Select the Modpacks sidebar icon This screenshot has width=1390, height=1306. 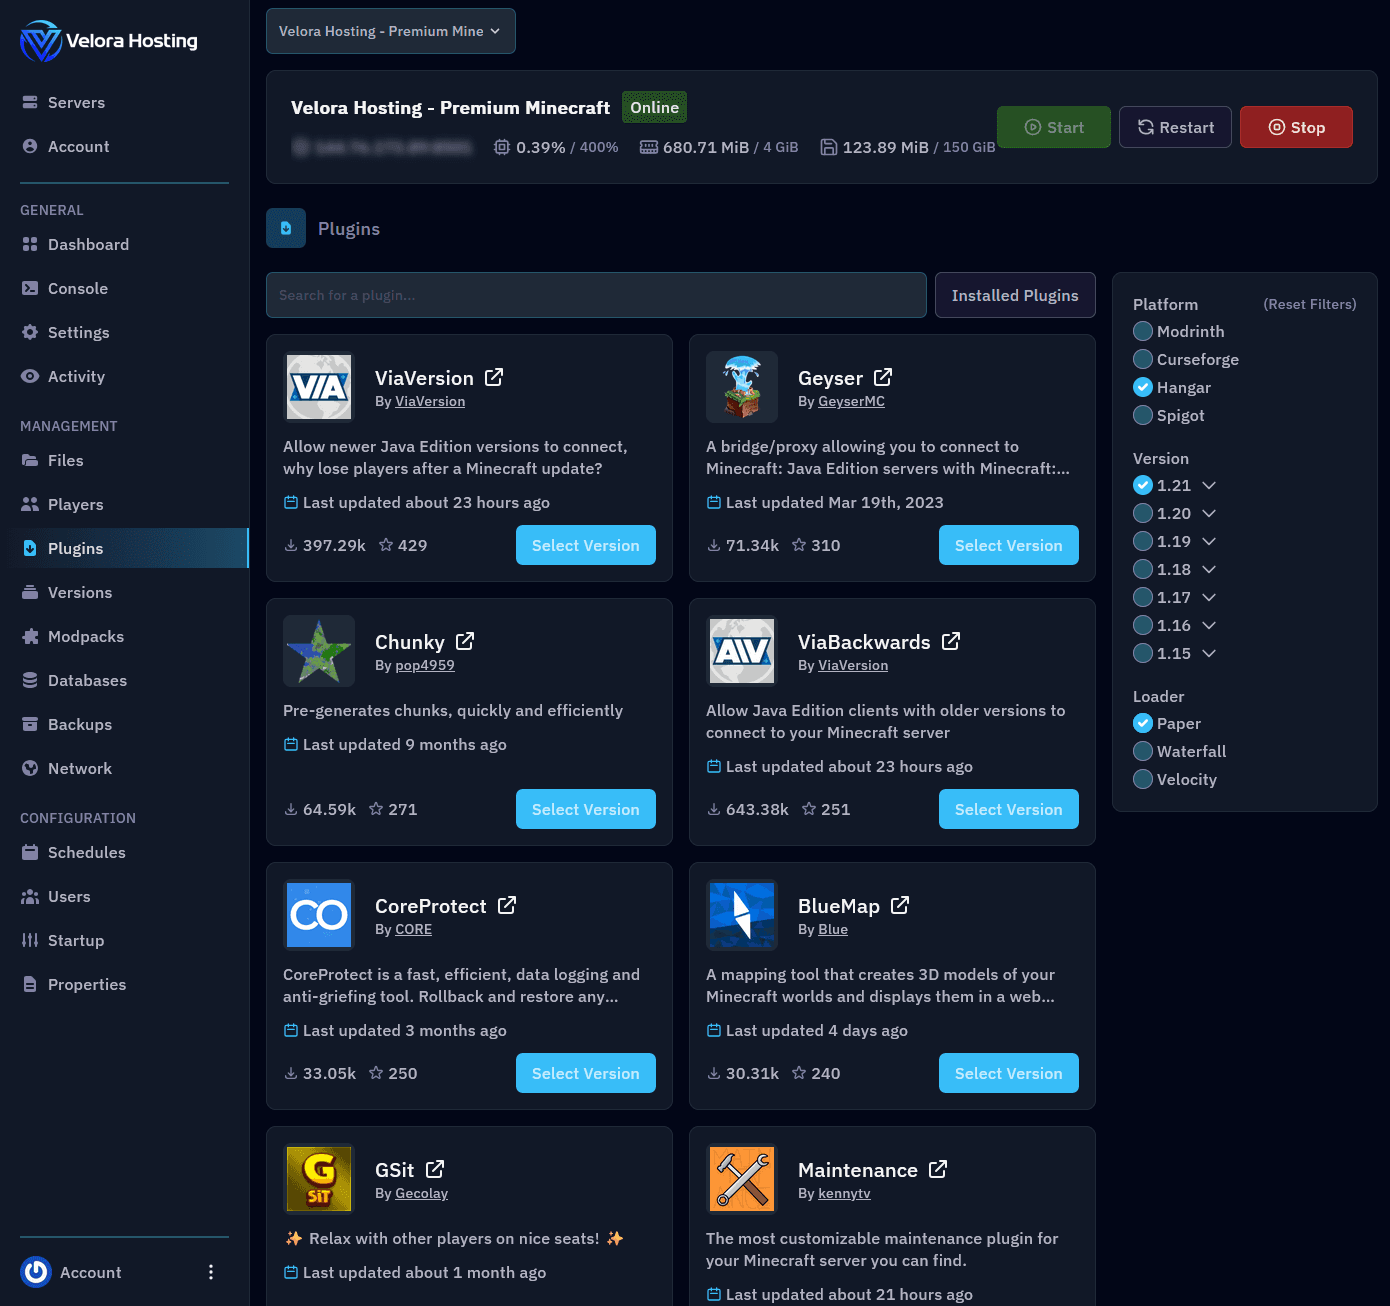click(x=31, y=636)
